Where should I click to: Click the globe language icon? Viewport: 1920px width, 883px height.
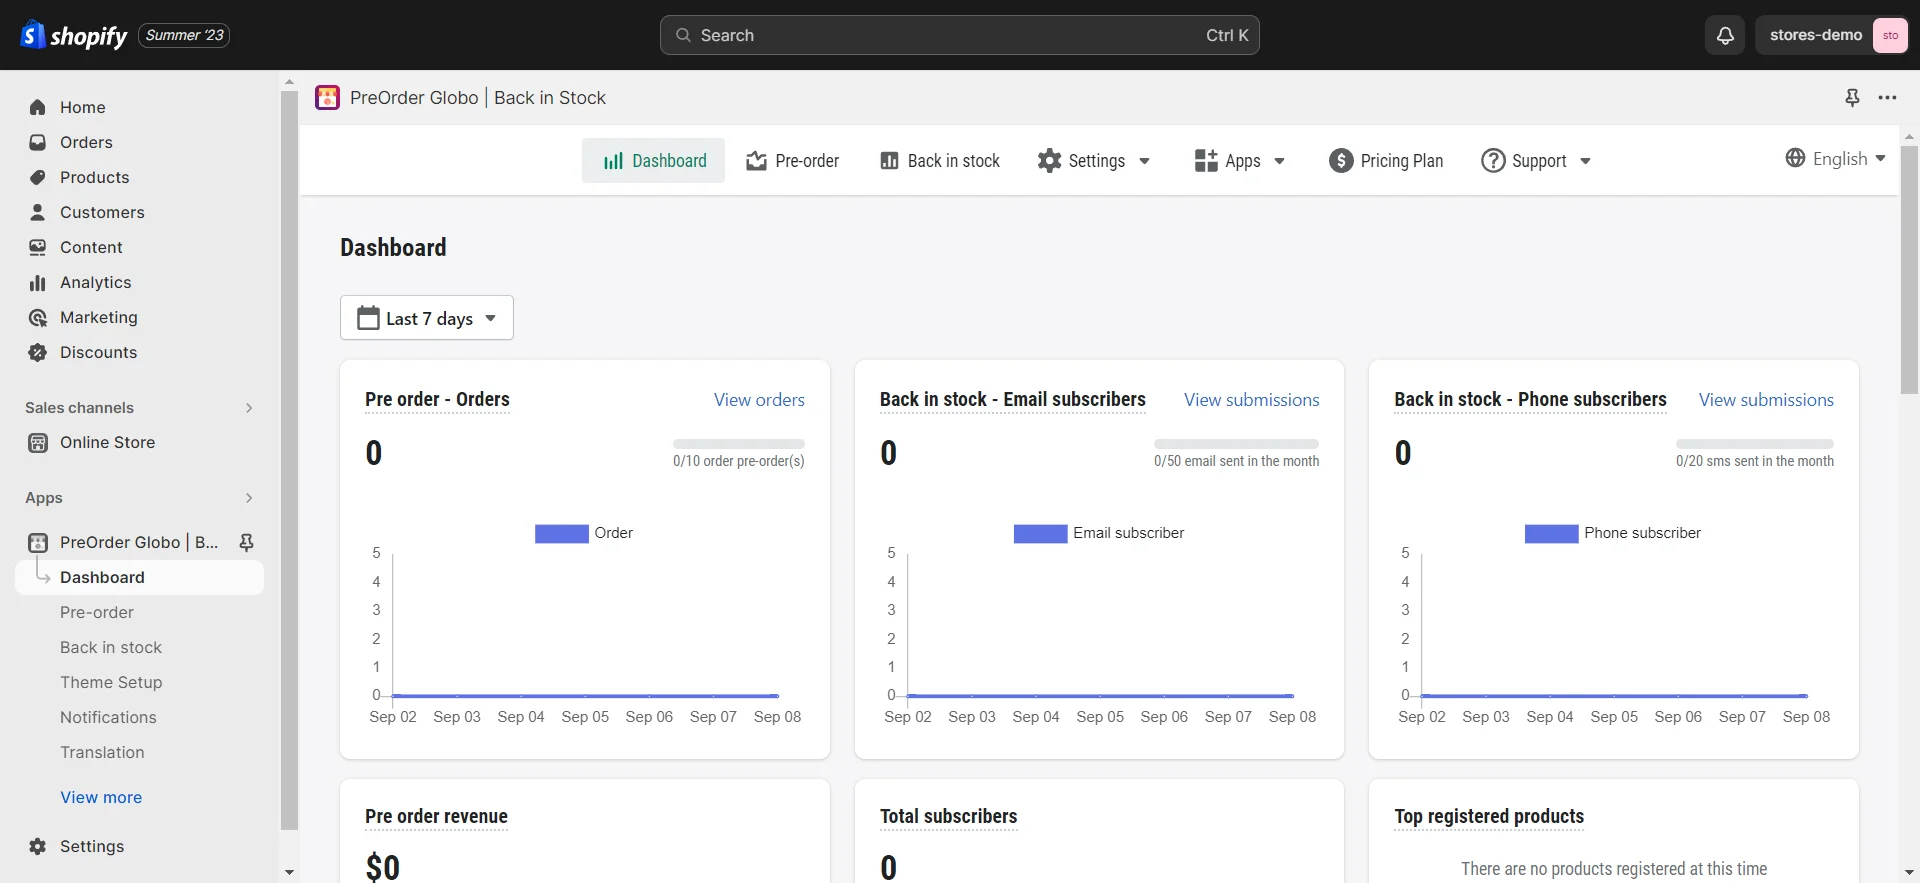coord(1795,158)
